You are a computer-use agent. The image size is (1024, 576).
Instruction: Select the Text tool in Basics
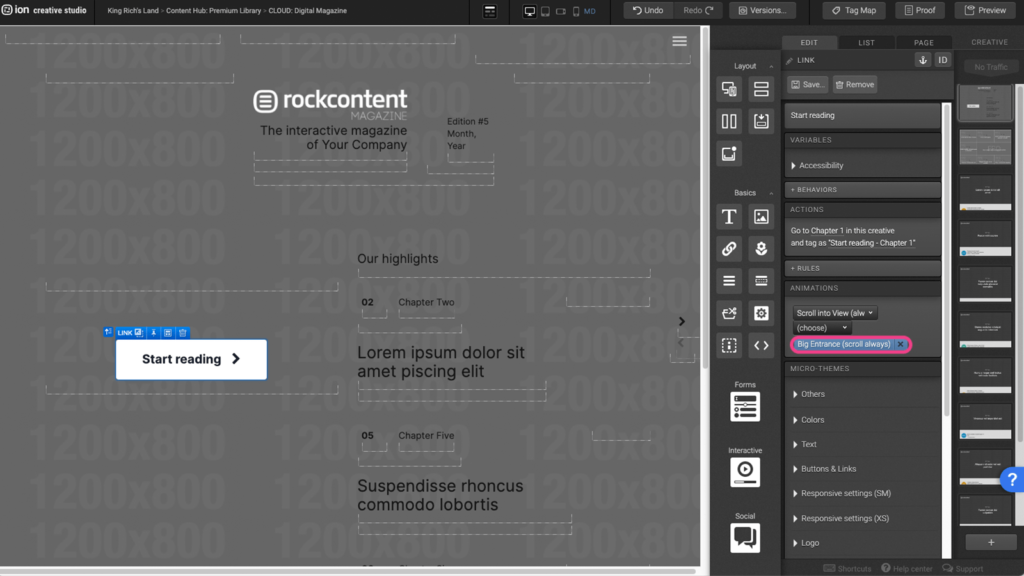729,217
